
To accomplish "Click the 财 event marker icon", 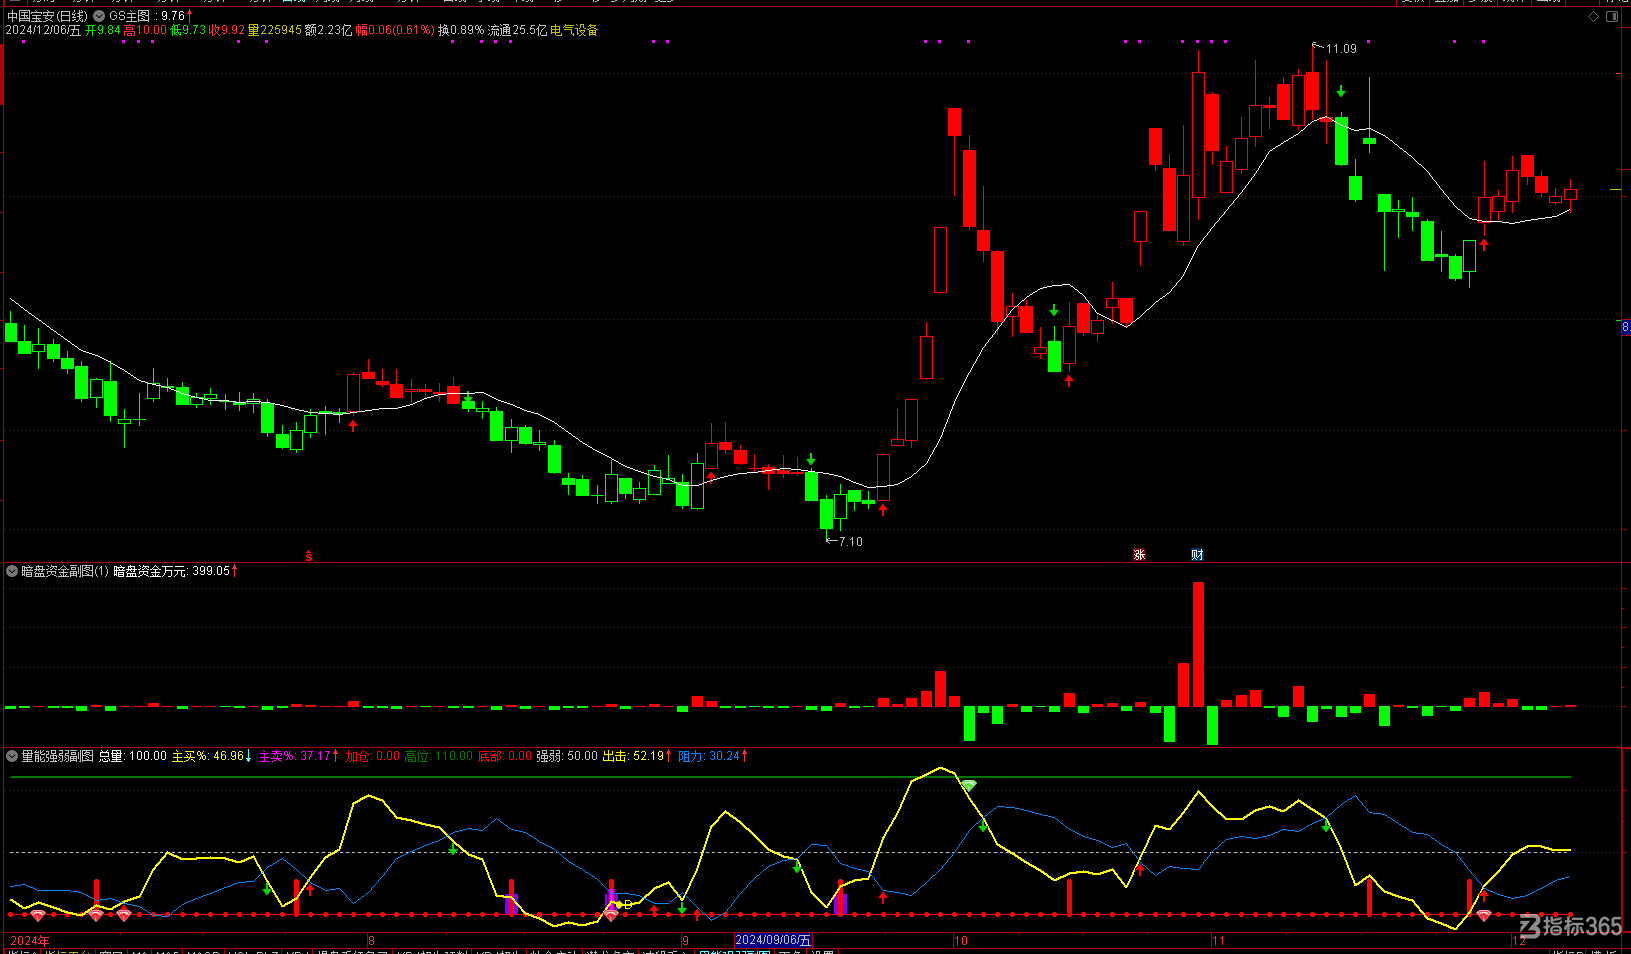I will [1197, 555].
